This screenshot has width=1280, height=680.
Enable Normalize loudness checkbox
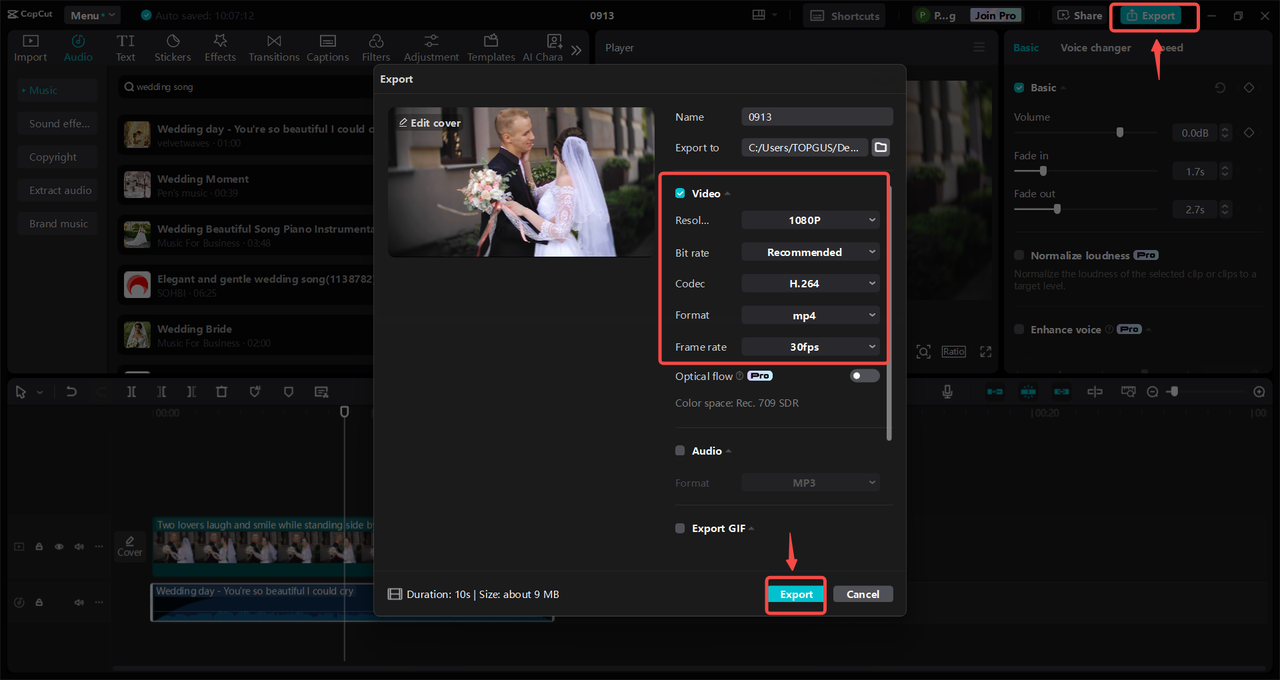point(1019,256)
